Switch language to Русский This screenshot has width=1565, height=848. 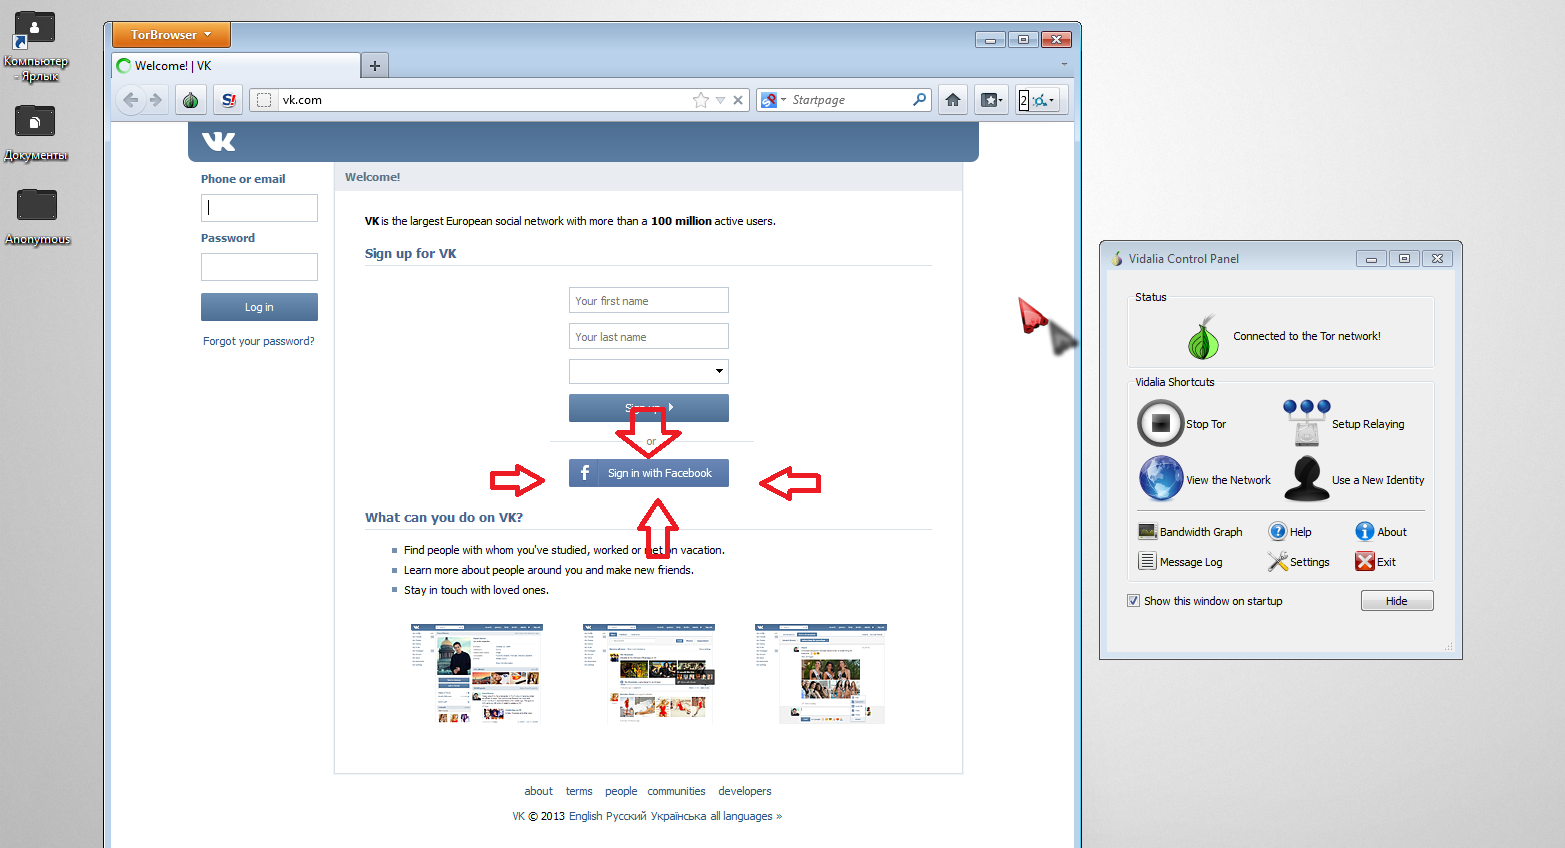pyautogui.click(x=626, y=816)
